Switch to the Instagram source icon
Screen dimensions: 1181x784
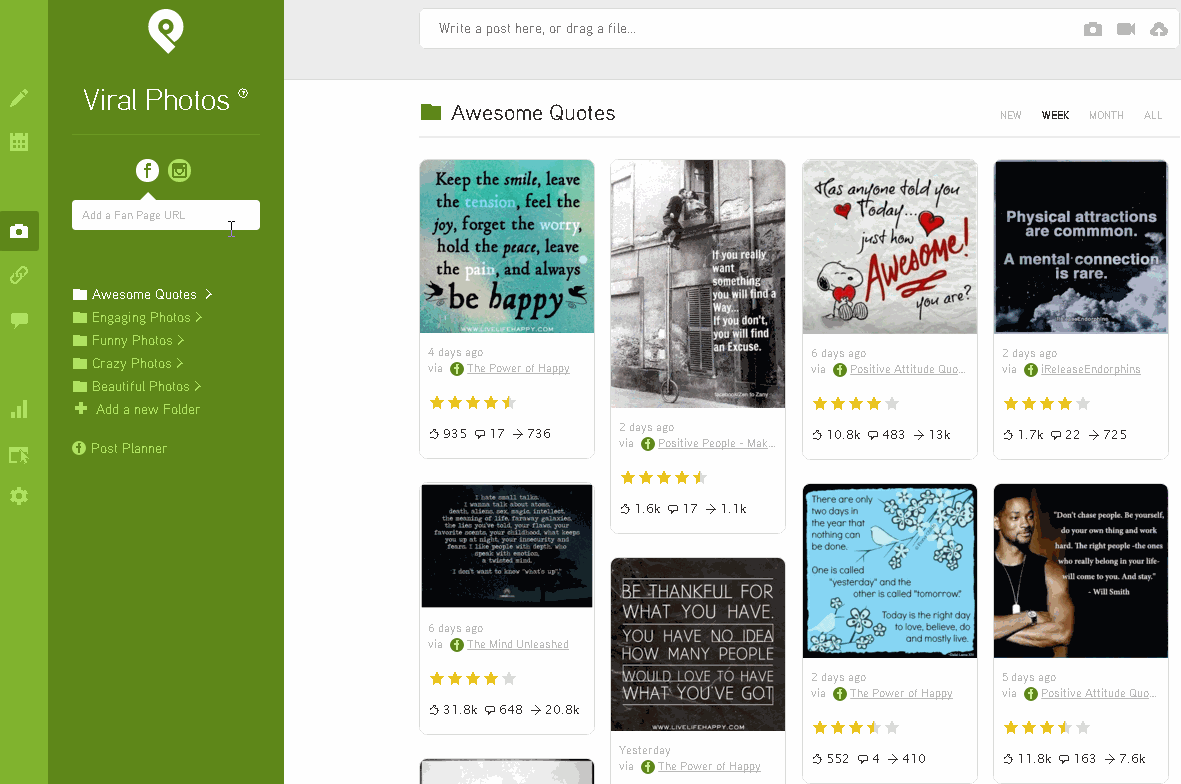coord(179,171)
